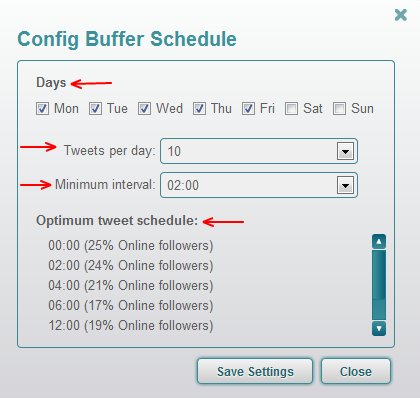Screen dimensions: 420x398
Task: Disable the Thu checkbox
Action: (199, 109)
